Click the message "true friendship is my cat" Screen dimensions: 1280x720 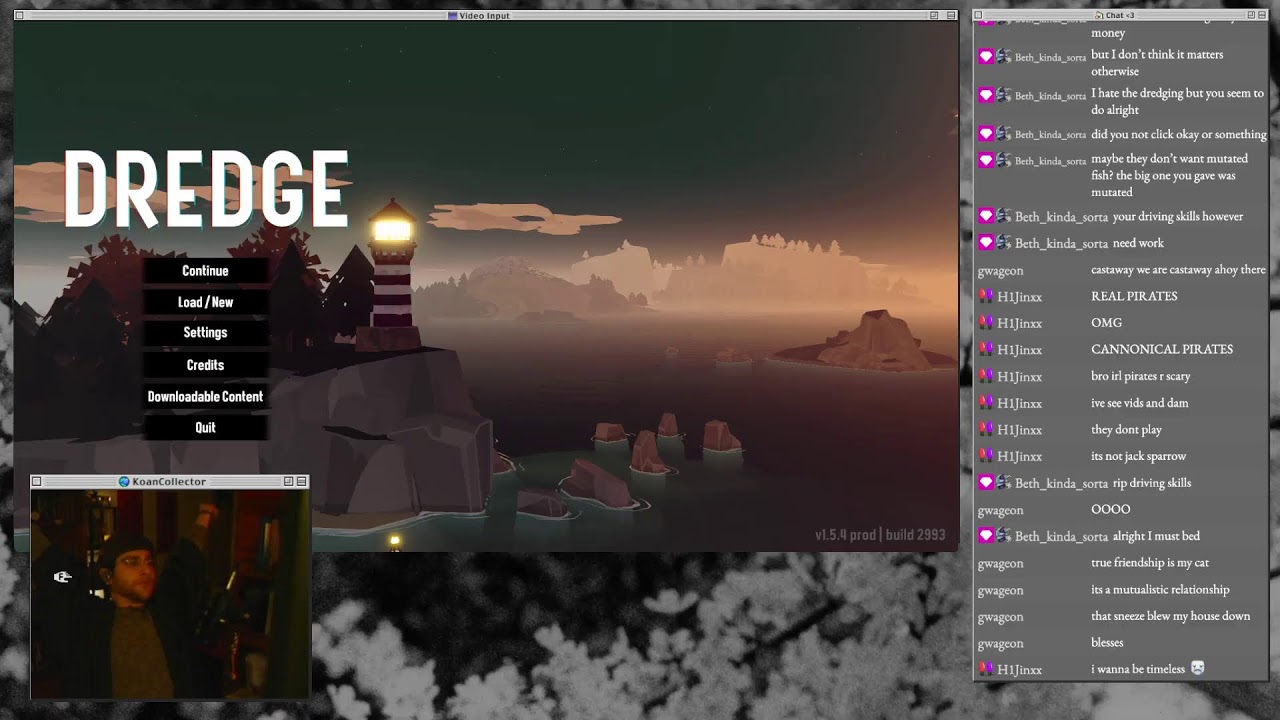click(1150, 563)
